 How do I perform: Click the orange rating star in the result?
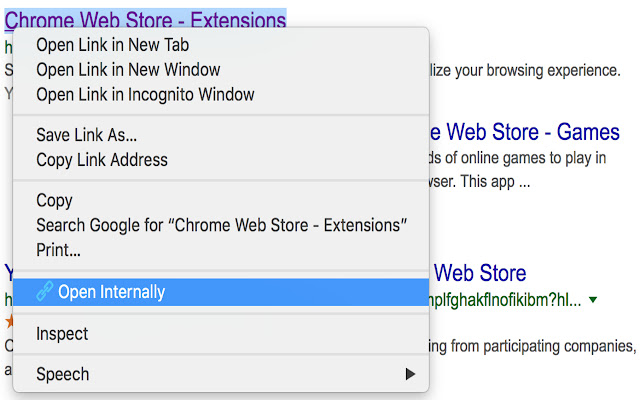pyautogui.click(x=9, y=321)
